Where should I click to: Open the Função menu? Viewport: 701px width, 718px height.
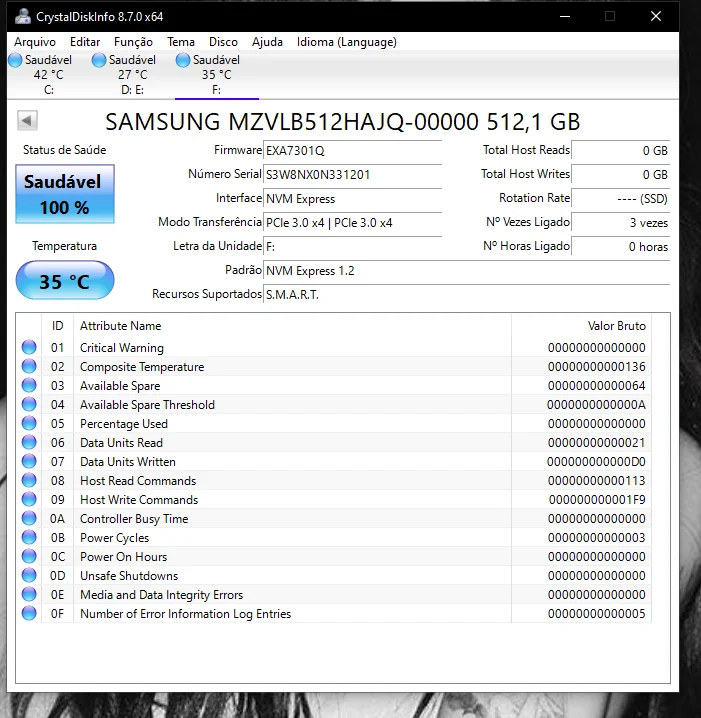pyautogui.click(x=133, y=42)
